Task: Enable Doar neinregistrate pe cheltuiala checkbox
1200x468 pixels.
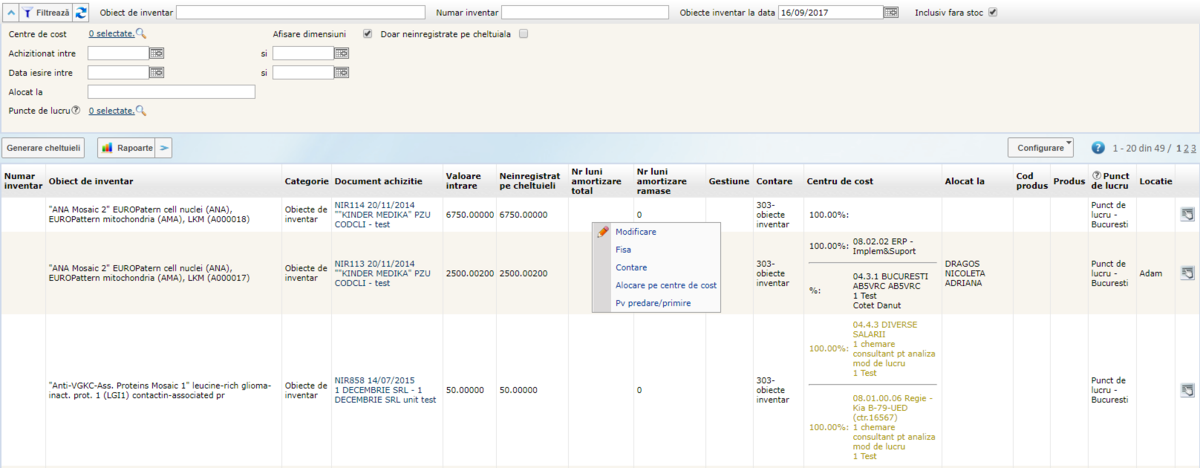Action: (x=523, y=33)
